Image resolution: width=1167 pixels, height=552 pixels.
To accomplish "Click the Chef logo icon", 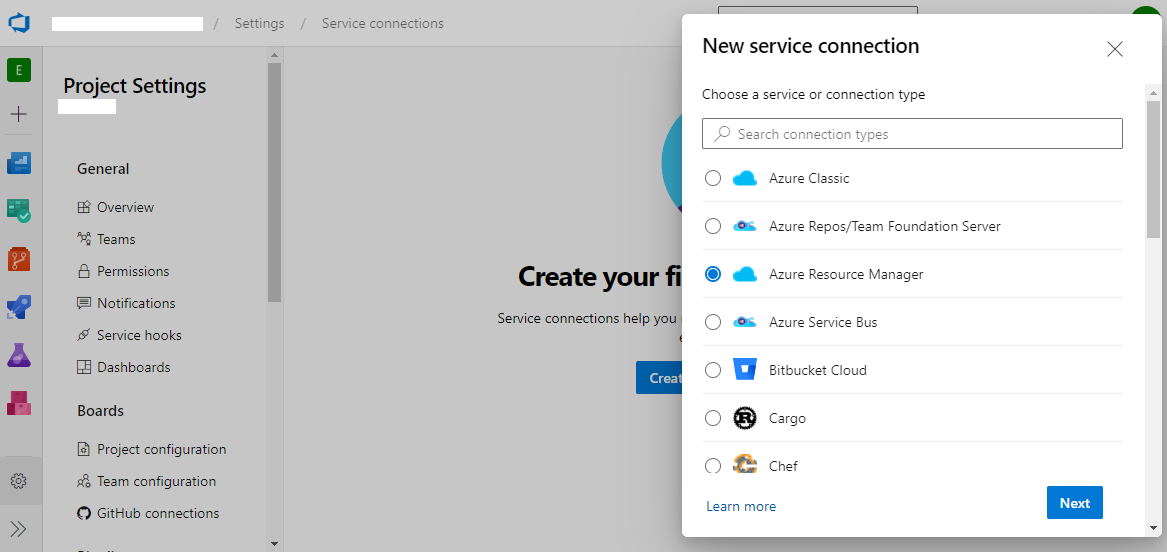I will click(744, 465).
